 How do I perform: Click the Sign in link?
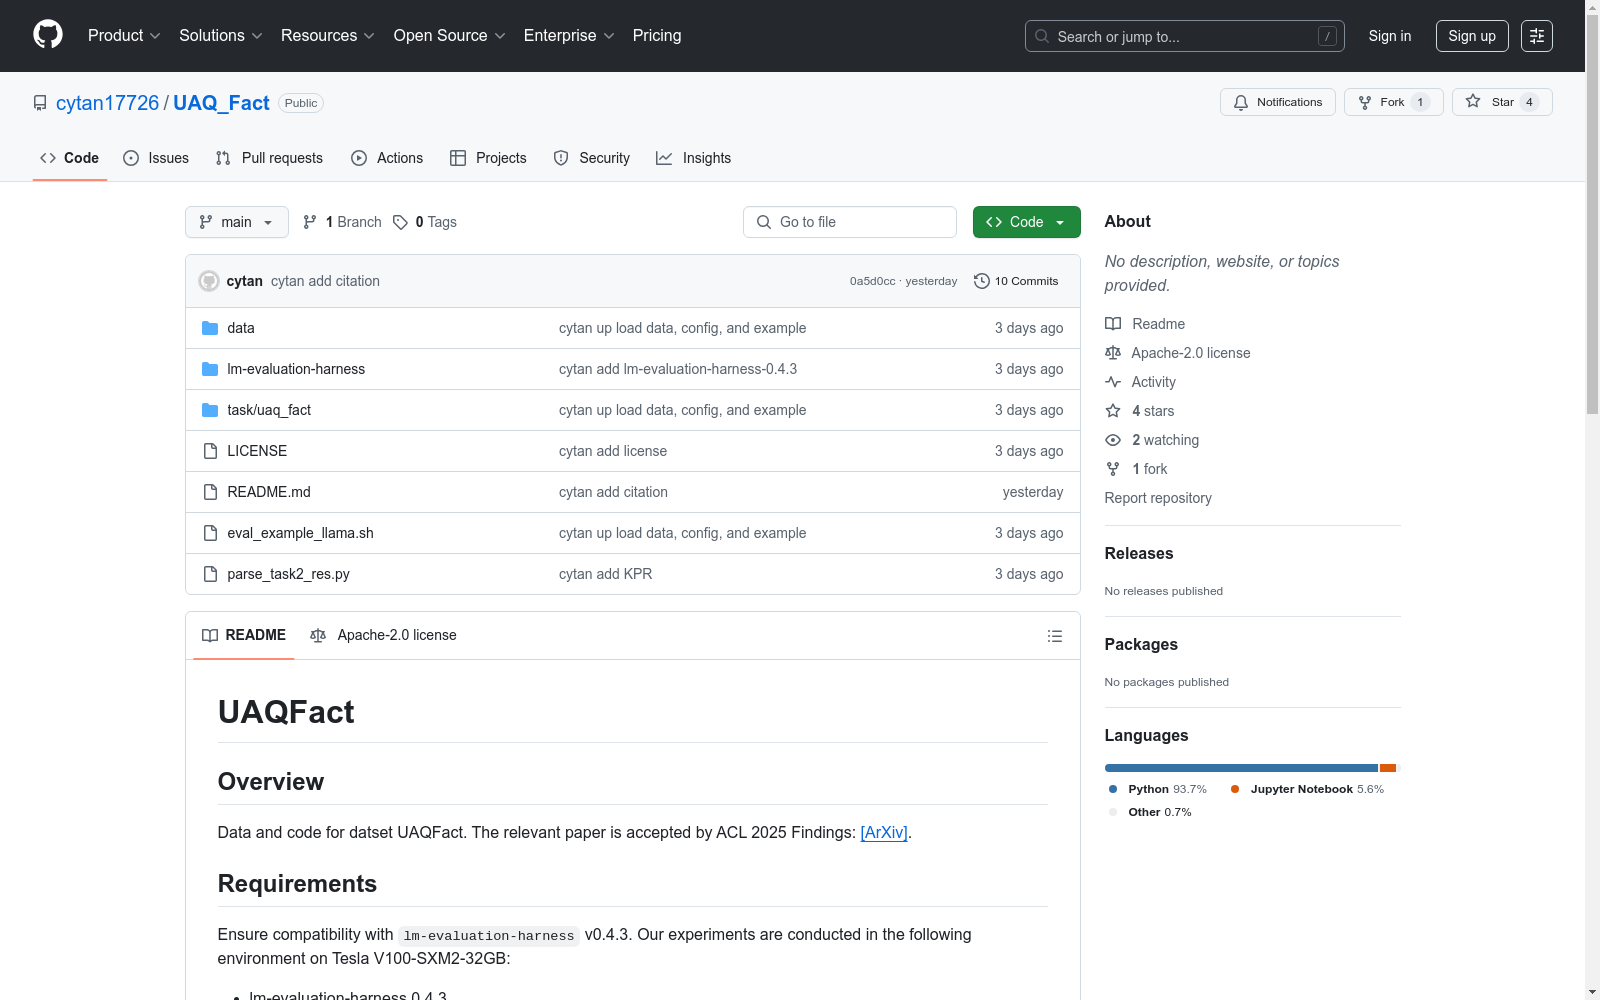[x=1390, y=36]
